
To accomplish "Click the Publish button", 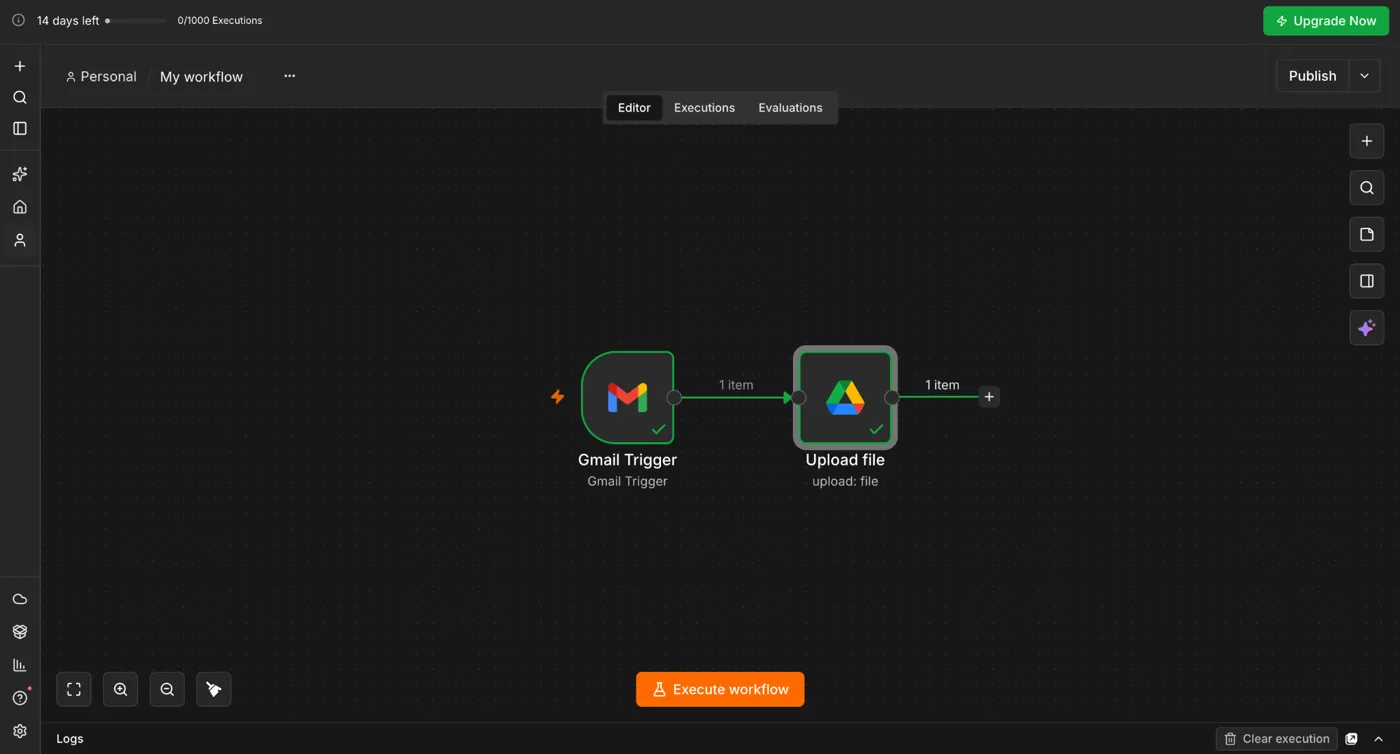I will (x=1312, y=76).
